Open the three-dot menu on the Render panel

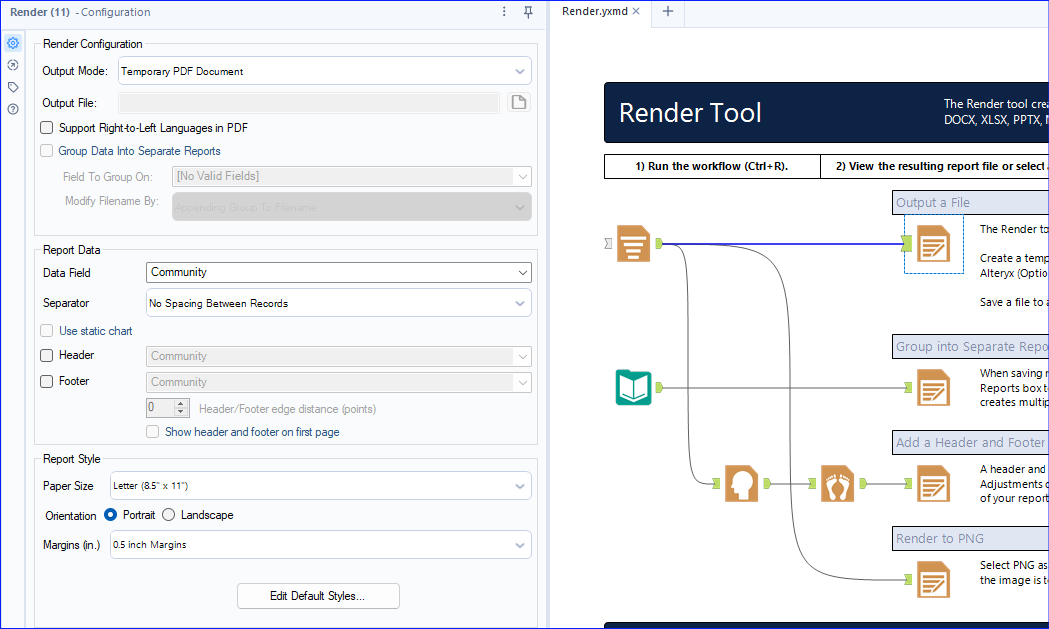[x=503, y=11]
